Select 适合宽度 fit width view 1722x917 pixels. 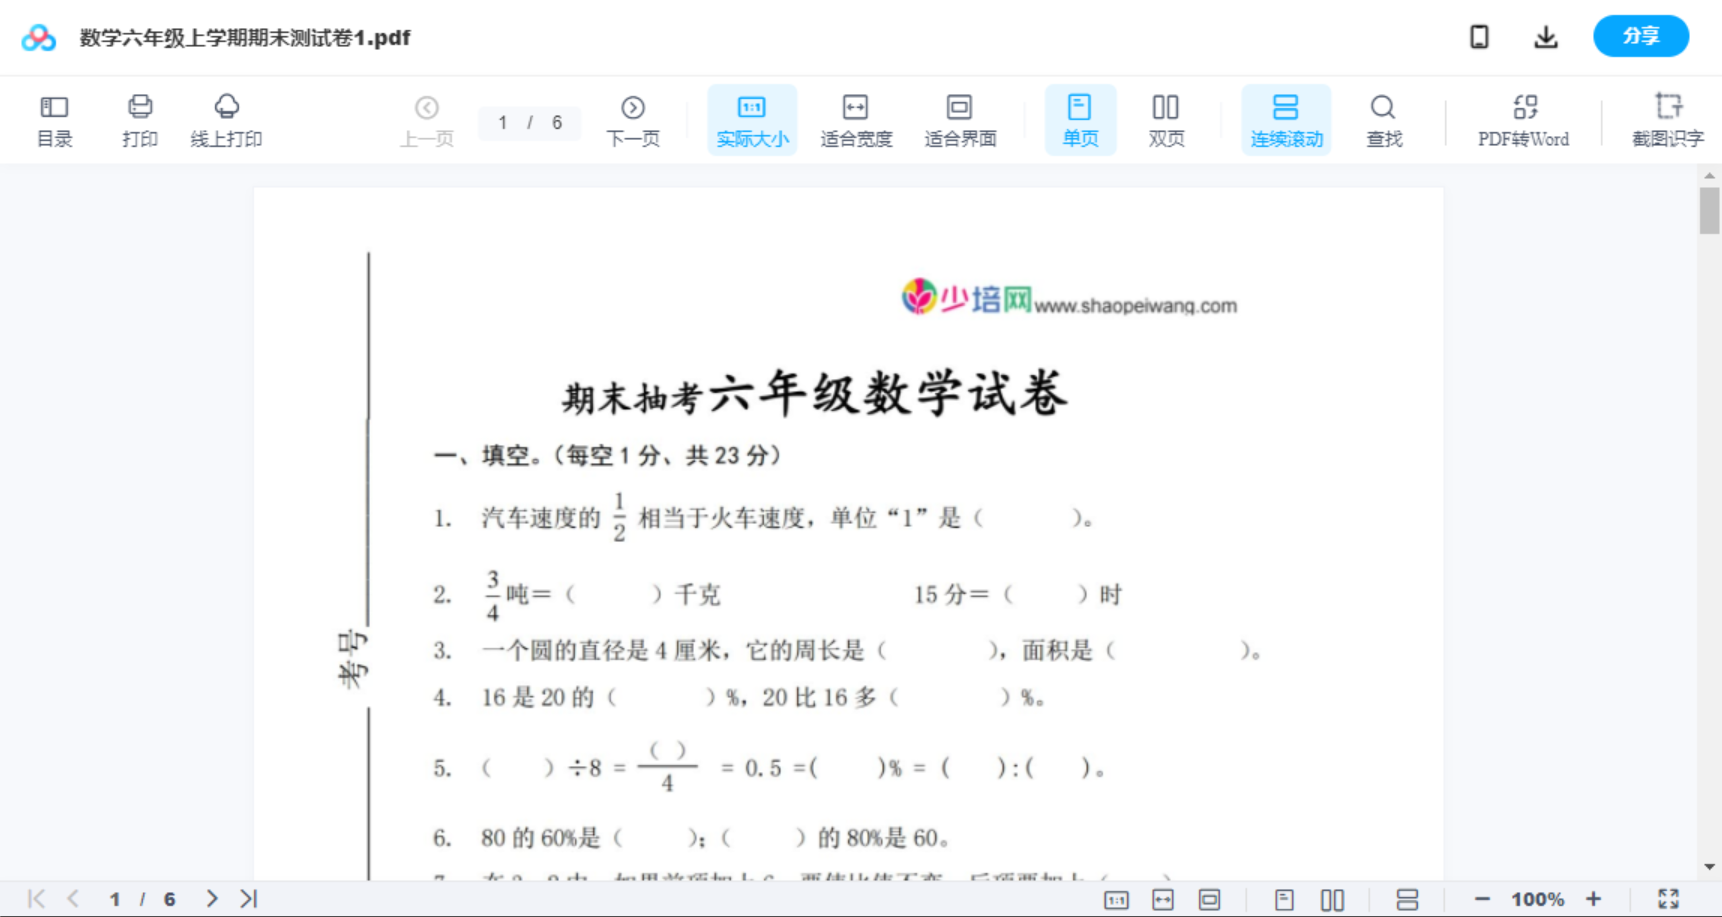856,121
